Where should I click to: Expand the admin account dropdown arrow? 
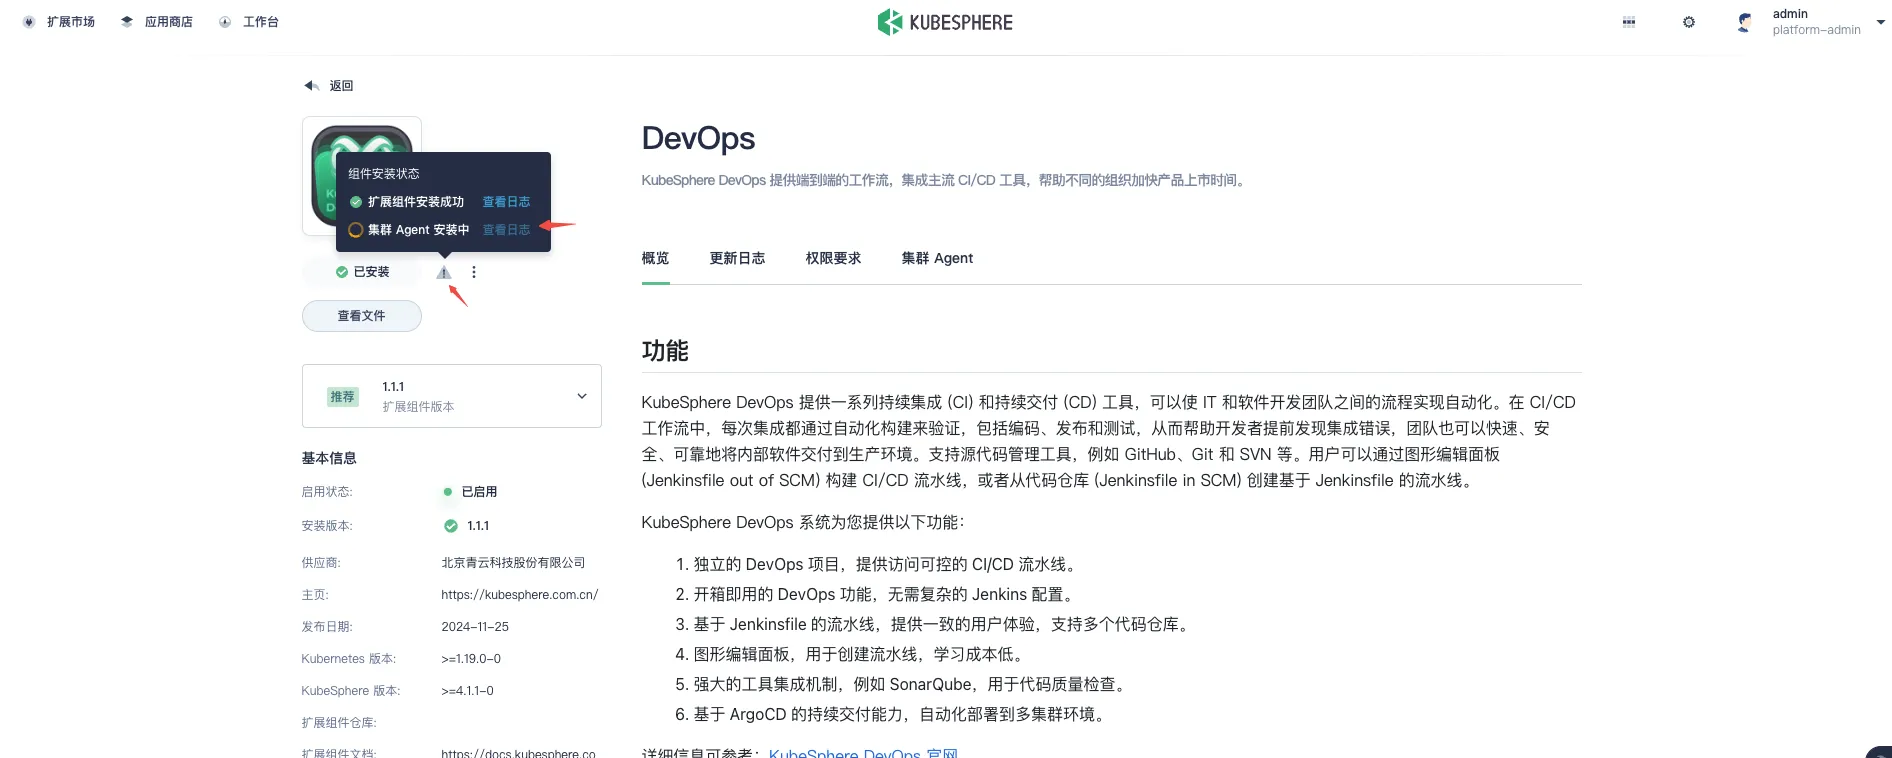coord(1881,22)
